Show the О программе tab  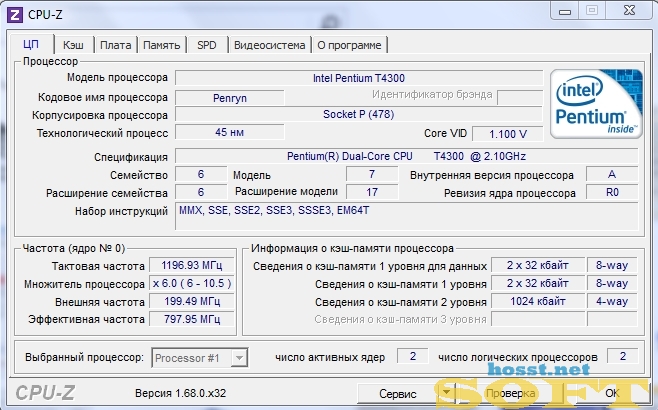(349, 45)
